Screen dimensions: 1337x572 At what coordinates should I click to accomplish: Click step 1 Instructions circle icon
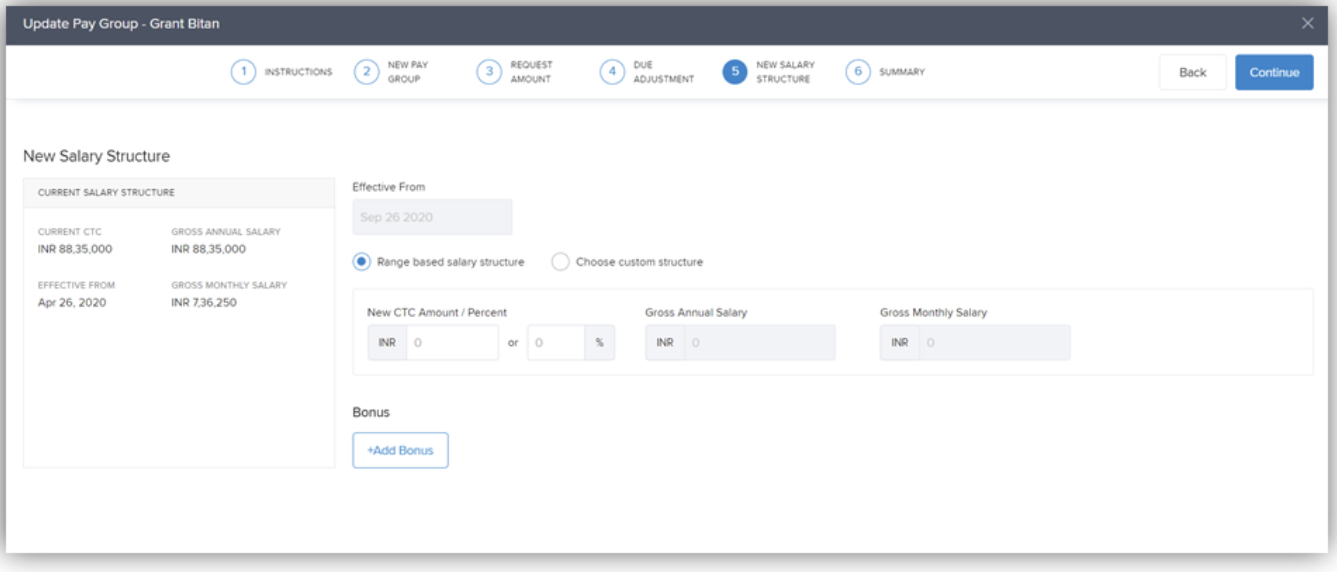(x=243, y=73)
